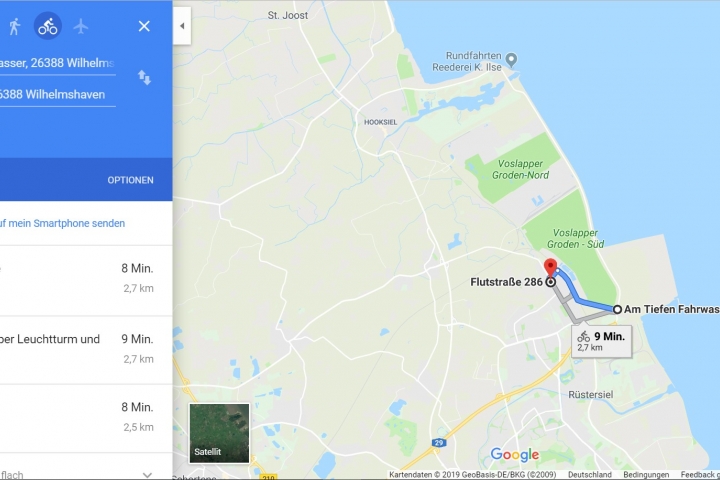The width and height of the screenshot is (720, 480).
Task: Open the OPTIONEN route options
Action: click(x=130, y=180)
